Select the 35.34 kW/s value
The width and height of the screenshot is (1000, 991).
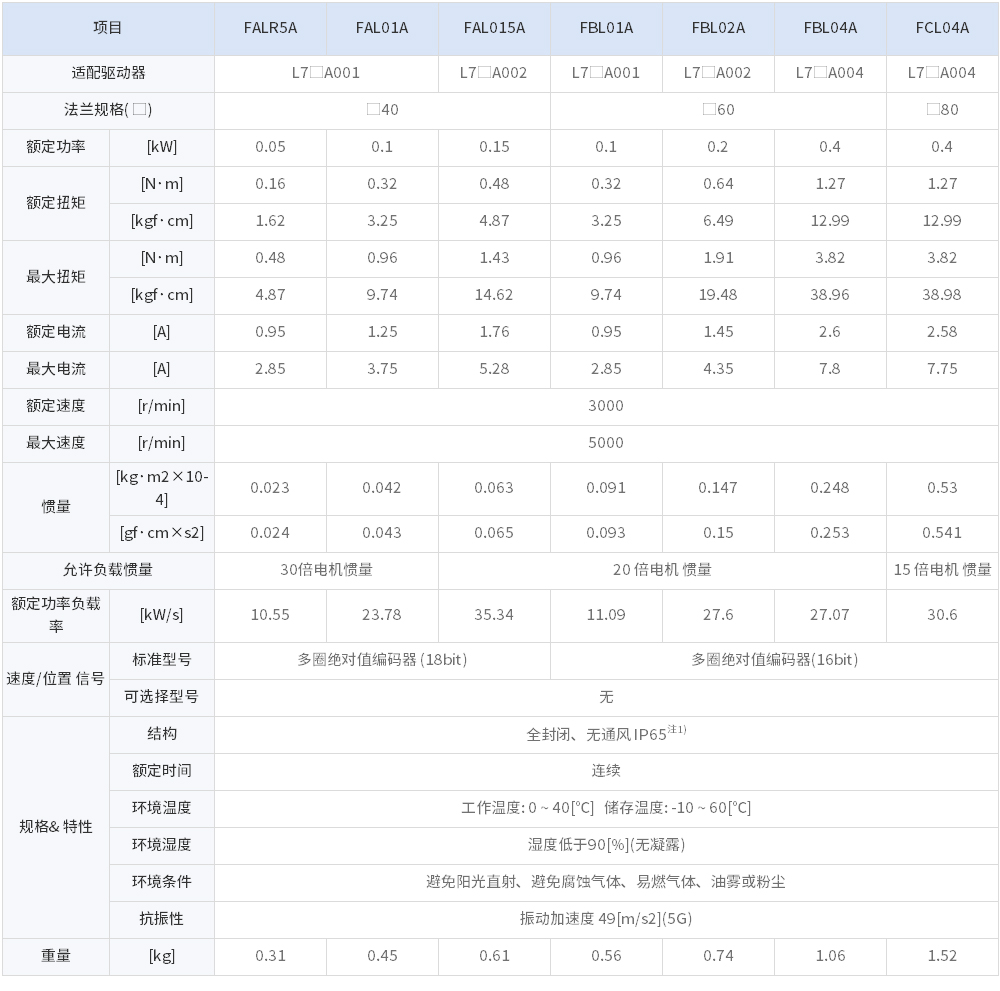pos(494,615)
